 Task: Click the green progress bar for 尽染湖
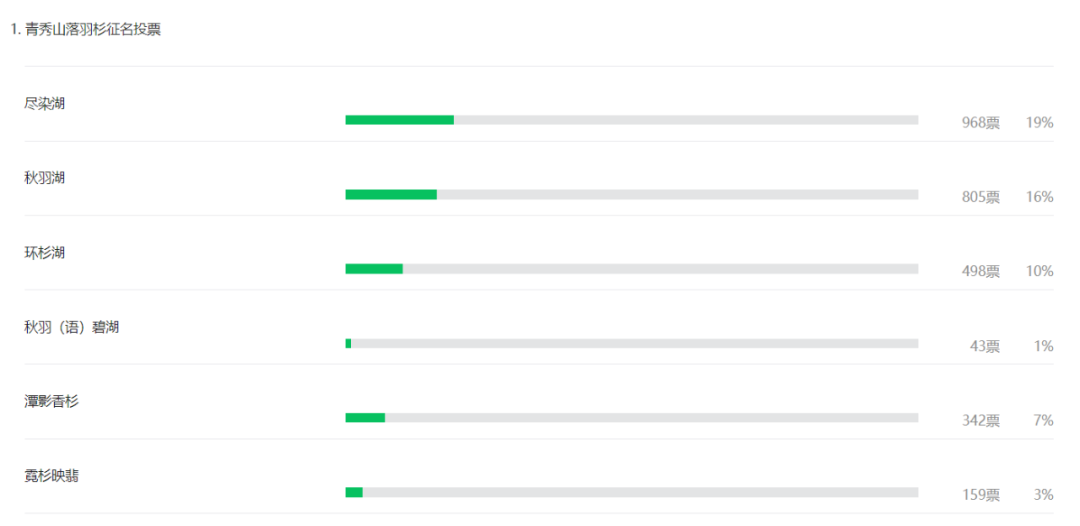point(399,120)
